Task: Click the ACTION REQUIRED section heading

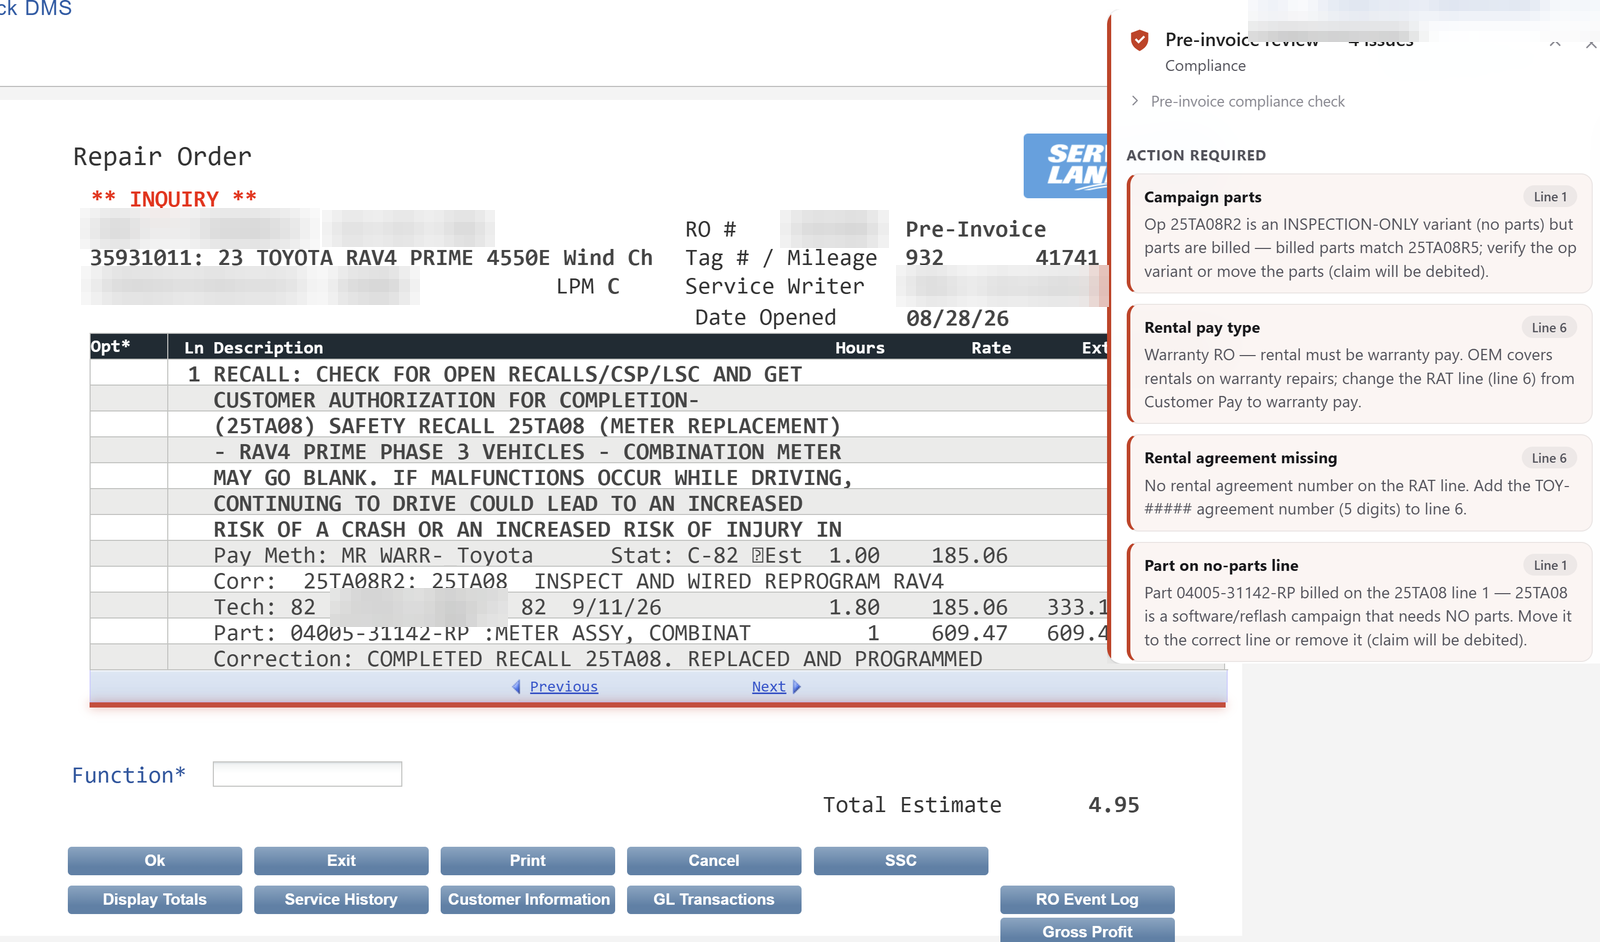Action: click(1196, 155)
